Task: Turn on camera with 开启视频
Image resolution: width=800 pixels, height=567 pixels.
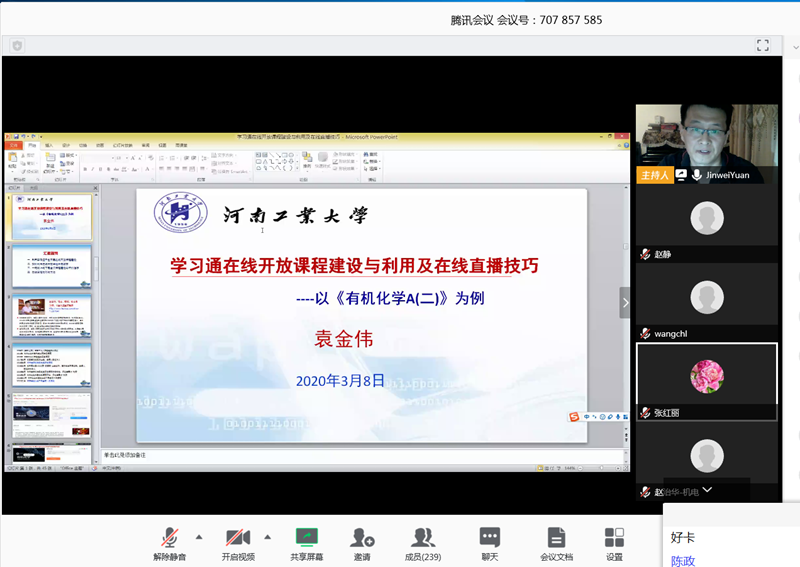Action: coord(238,543)
